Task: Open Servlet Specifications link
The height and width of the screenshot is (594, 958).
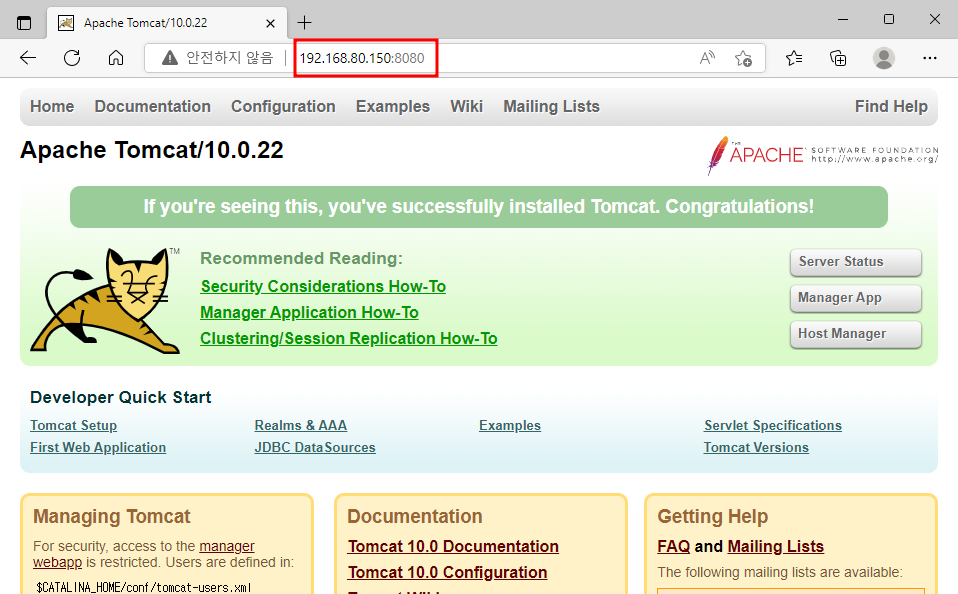Action: point(772,425)
